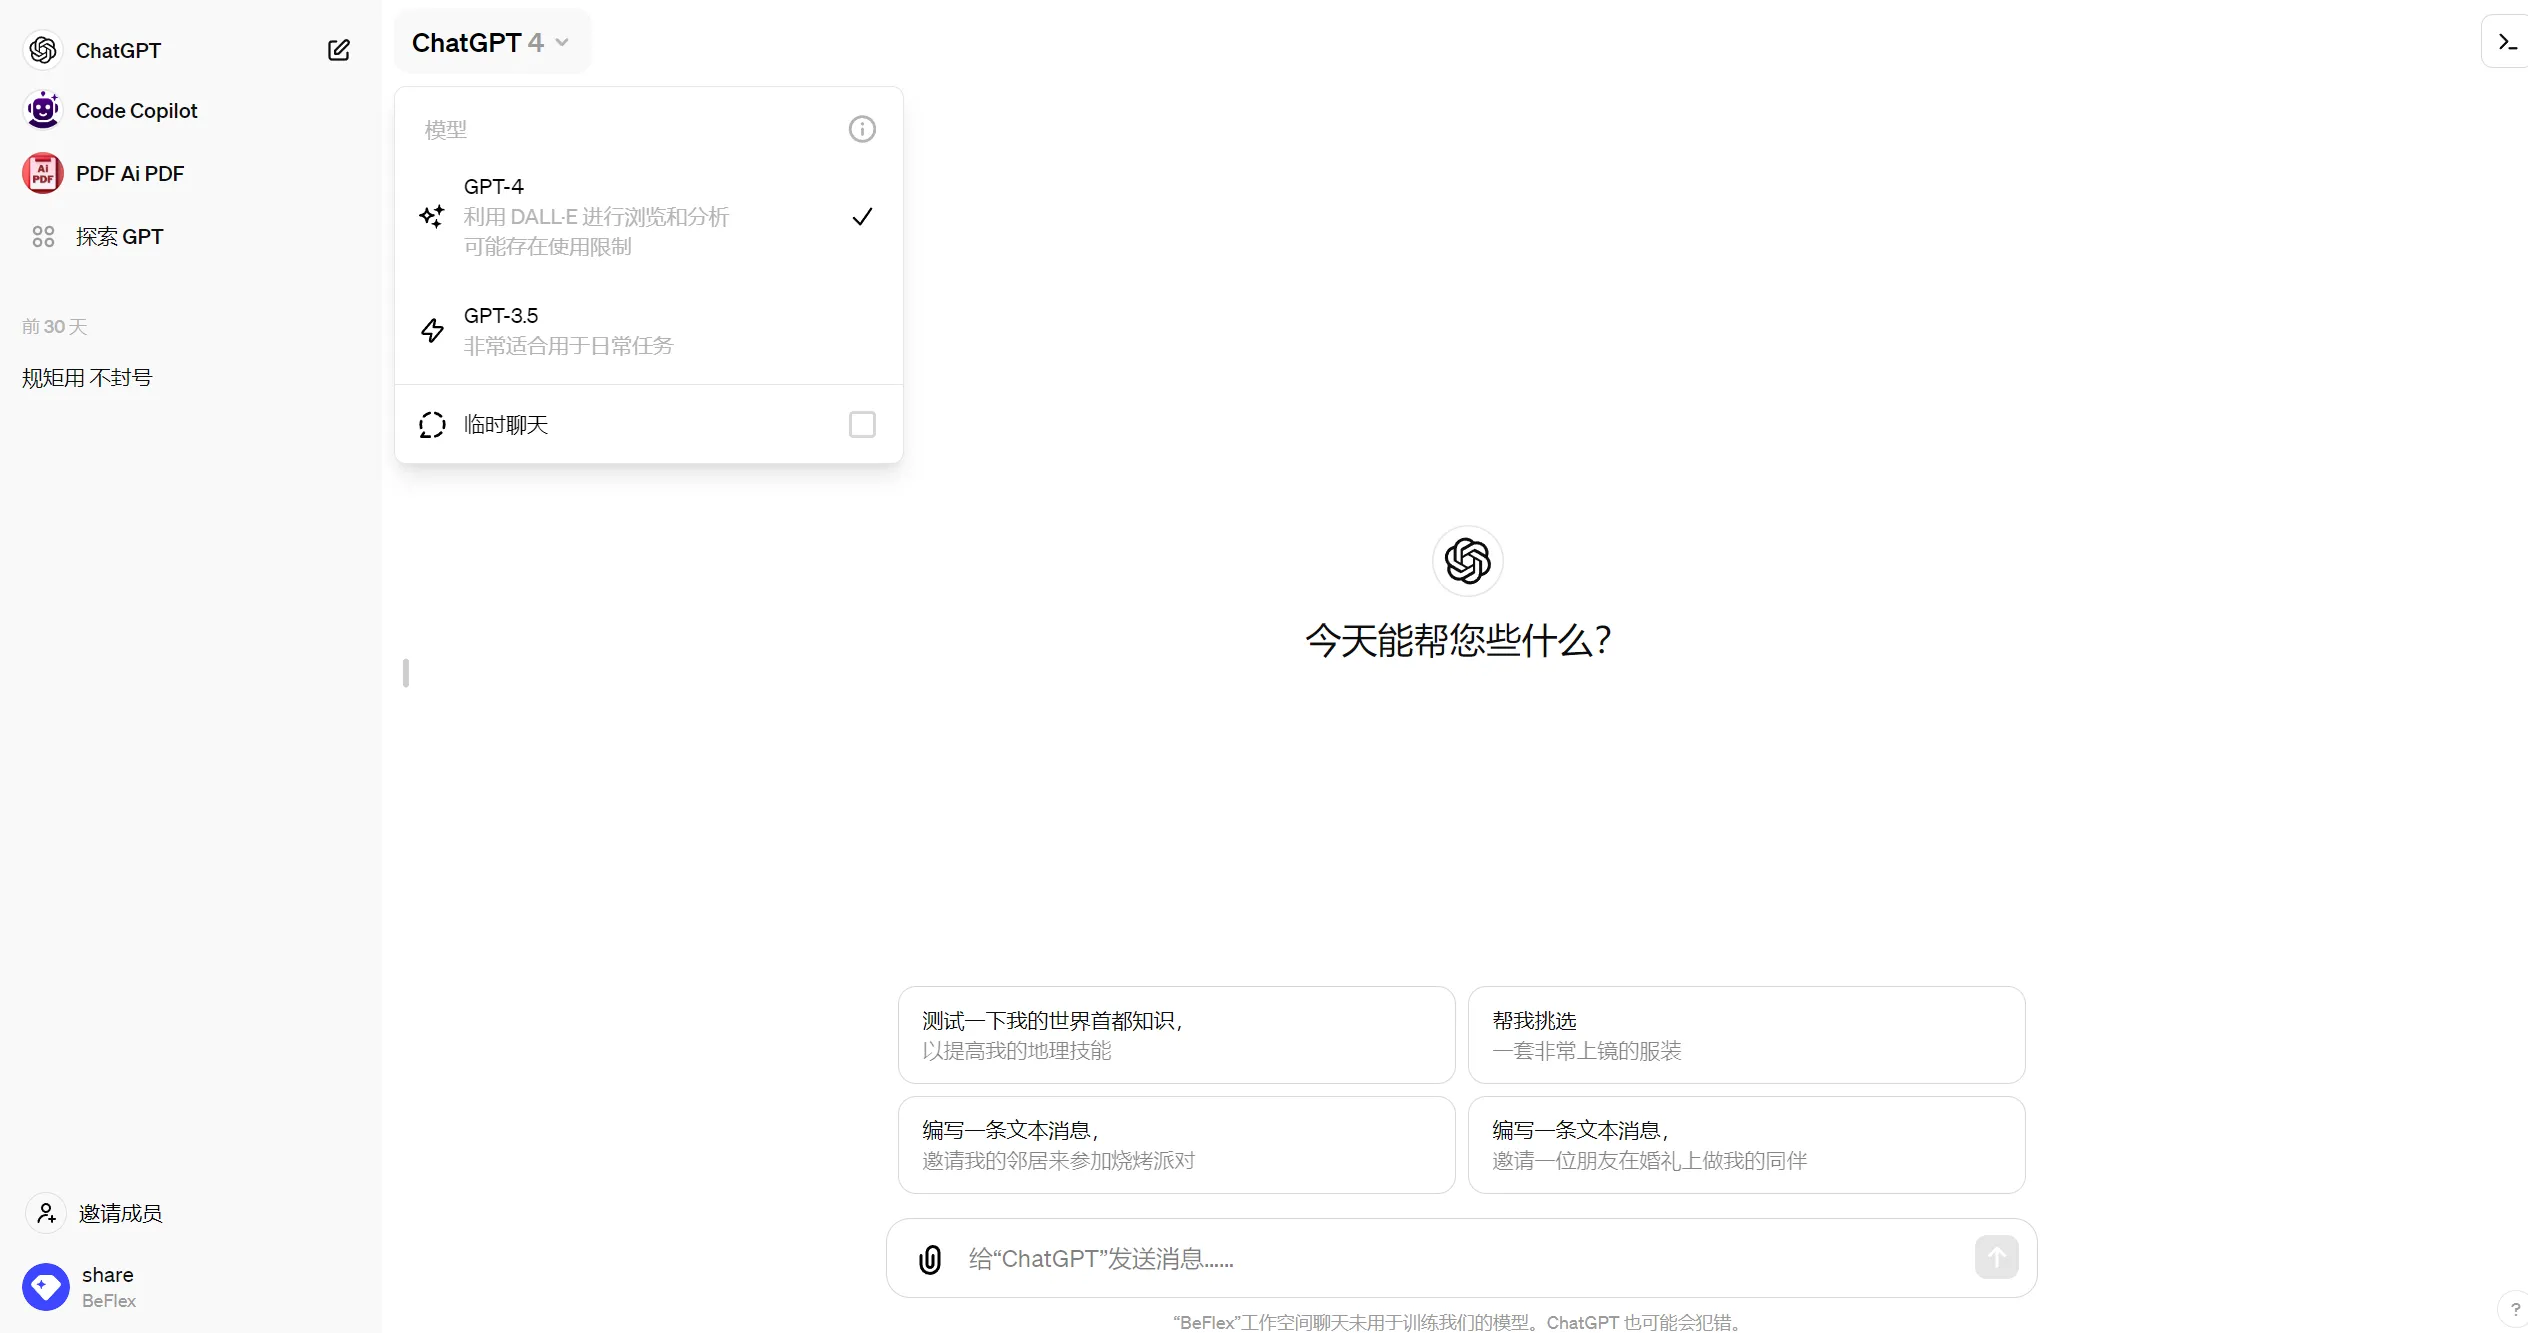The width and height of the screenshot is (2528, 1333).
Task: Open the ChatGPT logo in sidebar
Action: 43,50
